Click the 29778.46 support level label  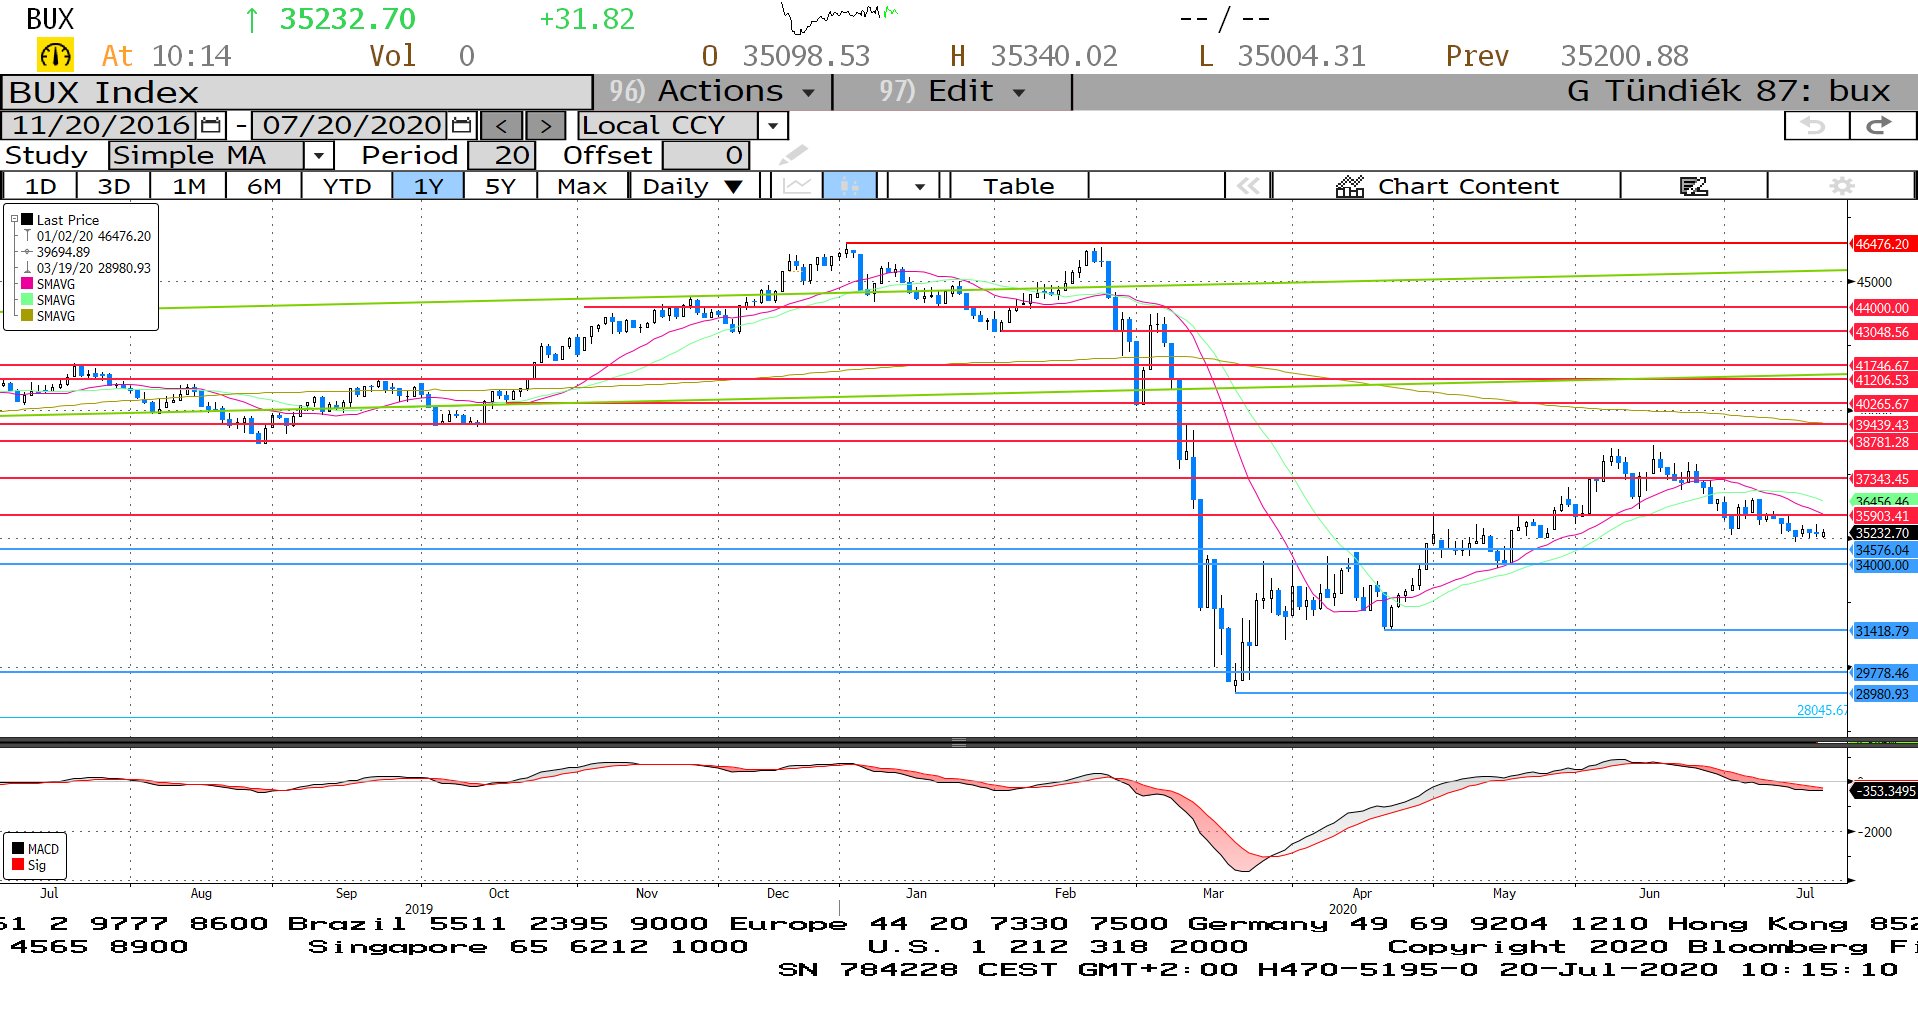click(1882, 673)
